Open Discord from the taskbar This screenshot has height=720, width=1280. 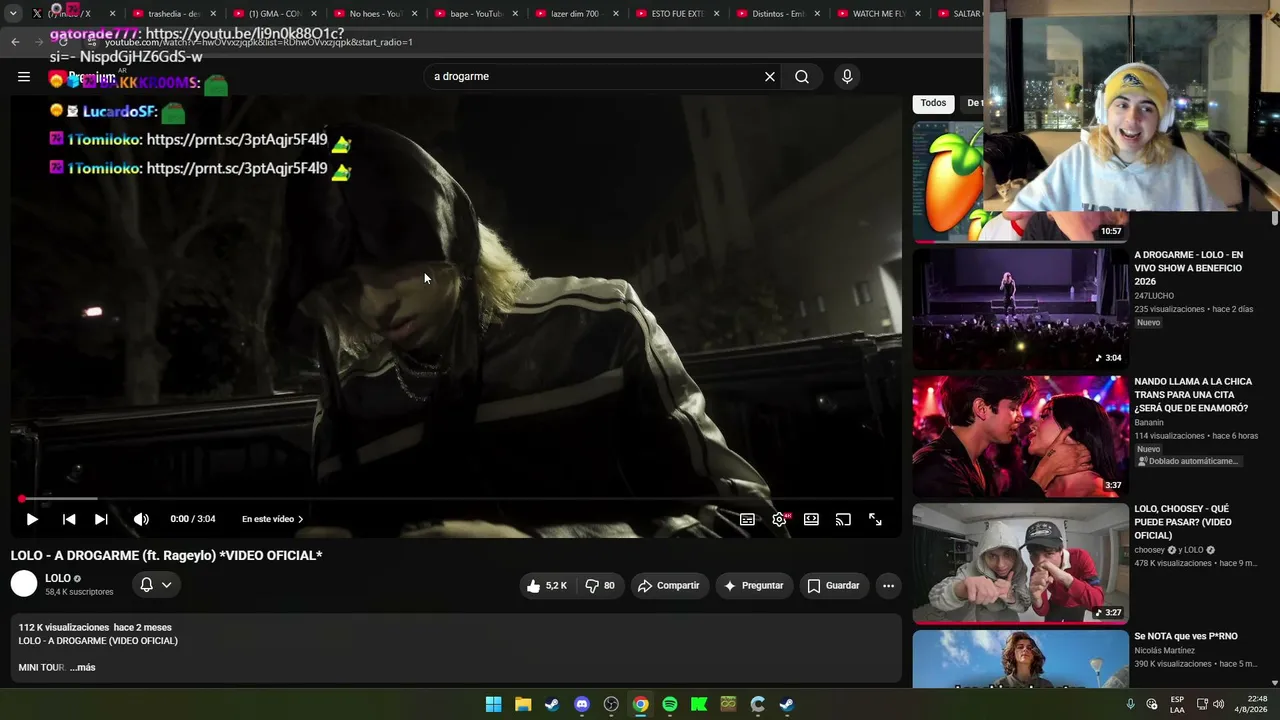coord(582,704)
